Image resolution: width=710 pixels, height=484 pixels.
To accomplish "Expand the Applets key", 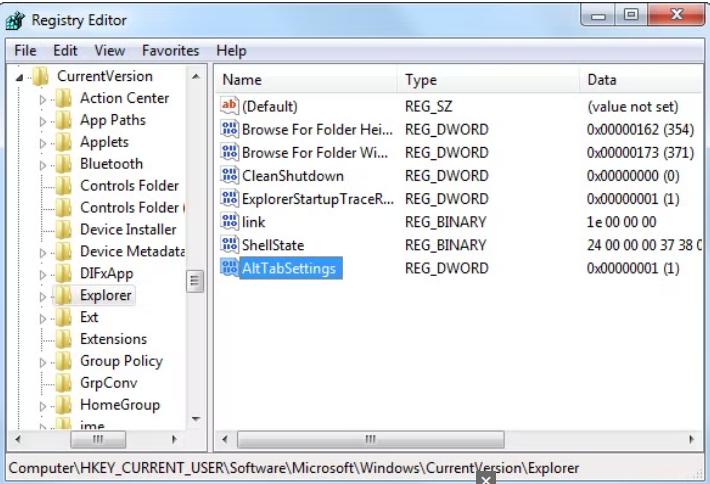I will [x=43, y=143].
